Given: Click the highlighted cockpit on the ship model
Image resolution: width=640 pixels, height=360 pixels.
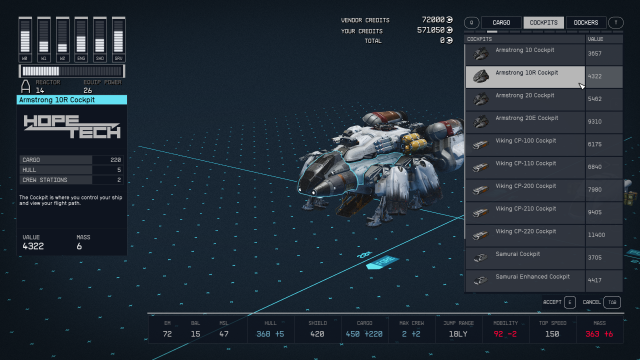Looking at the screenshot, I should (x=327, y=176).
